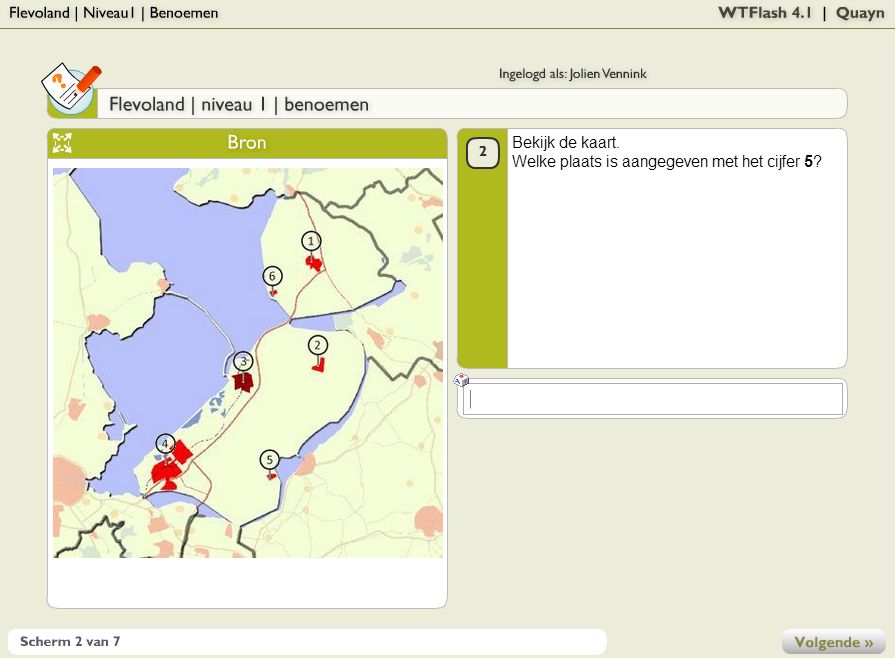This screenshot has width=895, height=658.
Task: Click the 'Scherm 2 van 7' progress bar
Action: click(x=306, y=641)
